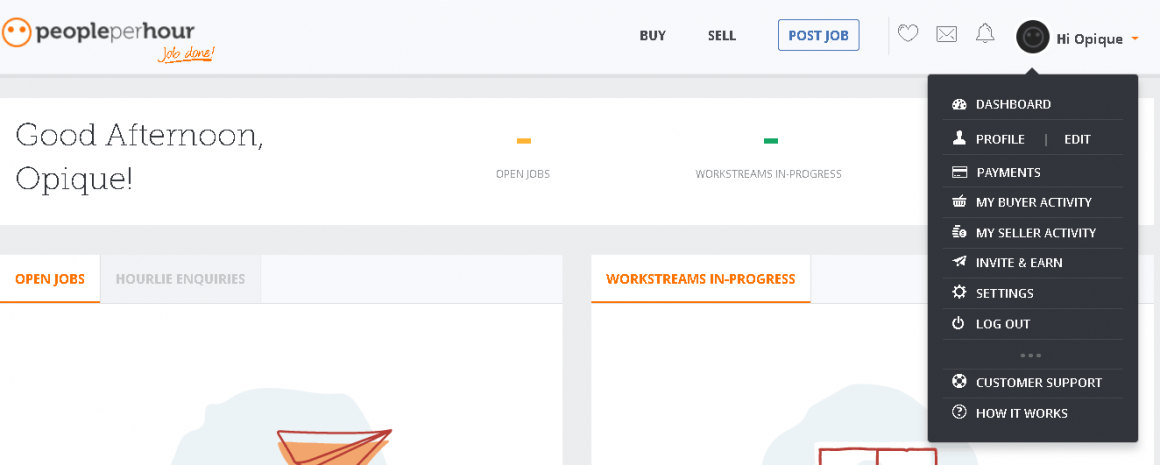Click the notifications bell icon
This screenshot has width=1160, height=465.
tap(985, 34)
